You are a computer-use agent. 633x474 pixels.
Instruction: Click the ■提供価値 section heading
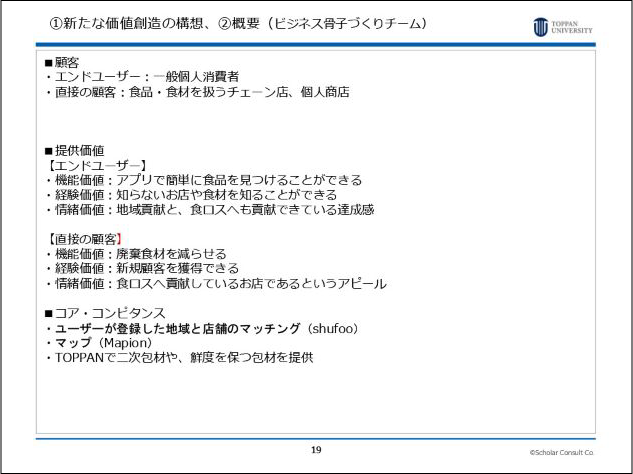[x=74, y=150]
